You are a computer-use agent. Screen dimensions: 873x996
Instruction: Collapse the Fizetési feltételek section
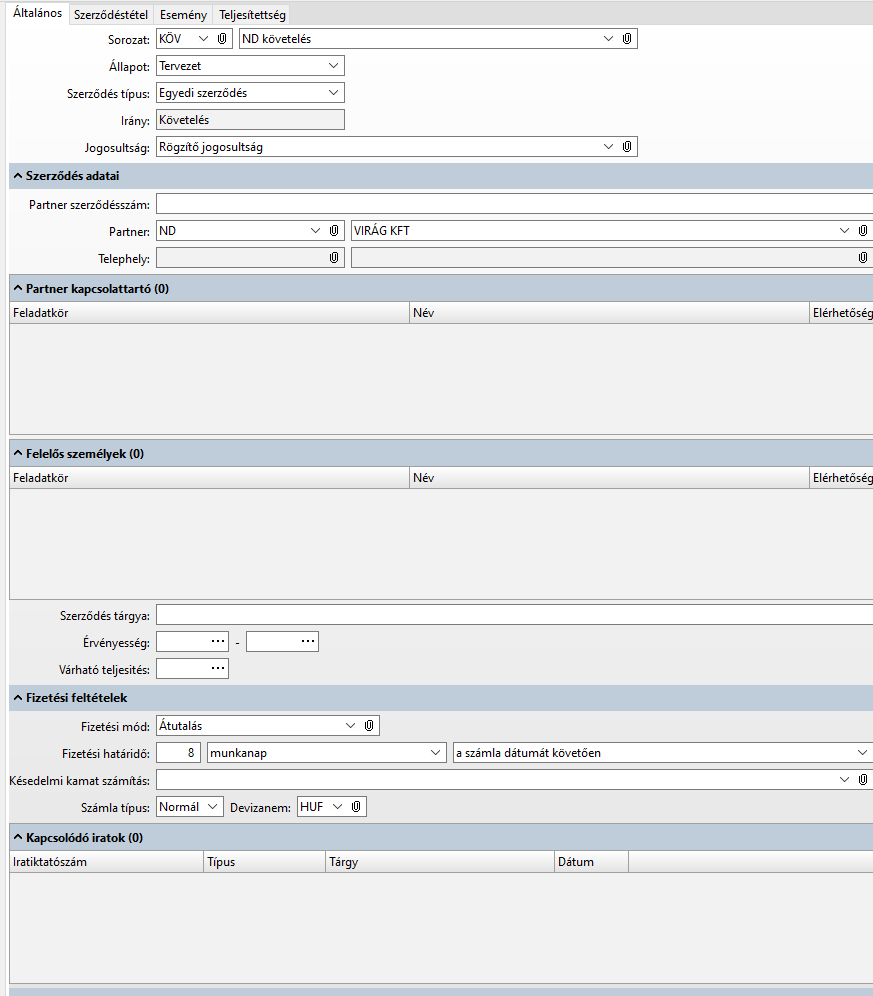click(x=18, y=697)
